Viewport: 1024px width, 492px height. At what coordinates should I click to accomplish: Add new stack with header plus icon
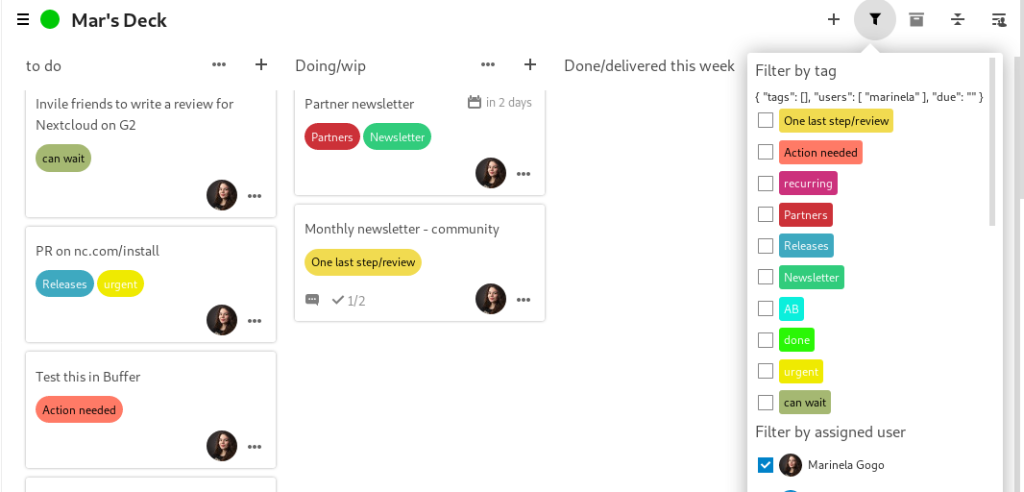pos(833,19)
